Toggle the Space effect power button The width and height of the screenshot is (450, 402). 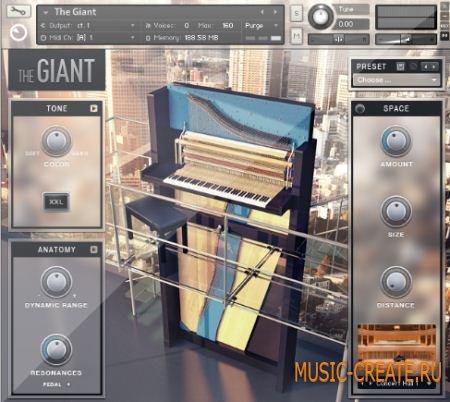tap(360, 109)
